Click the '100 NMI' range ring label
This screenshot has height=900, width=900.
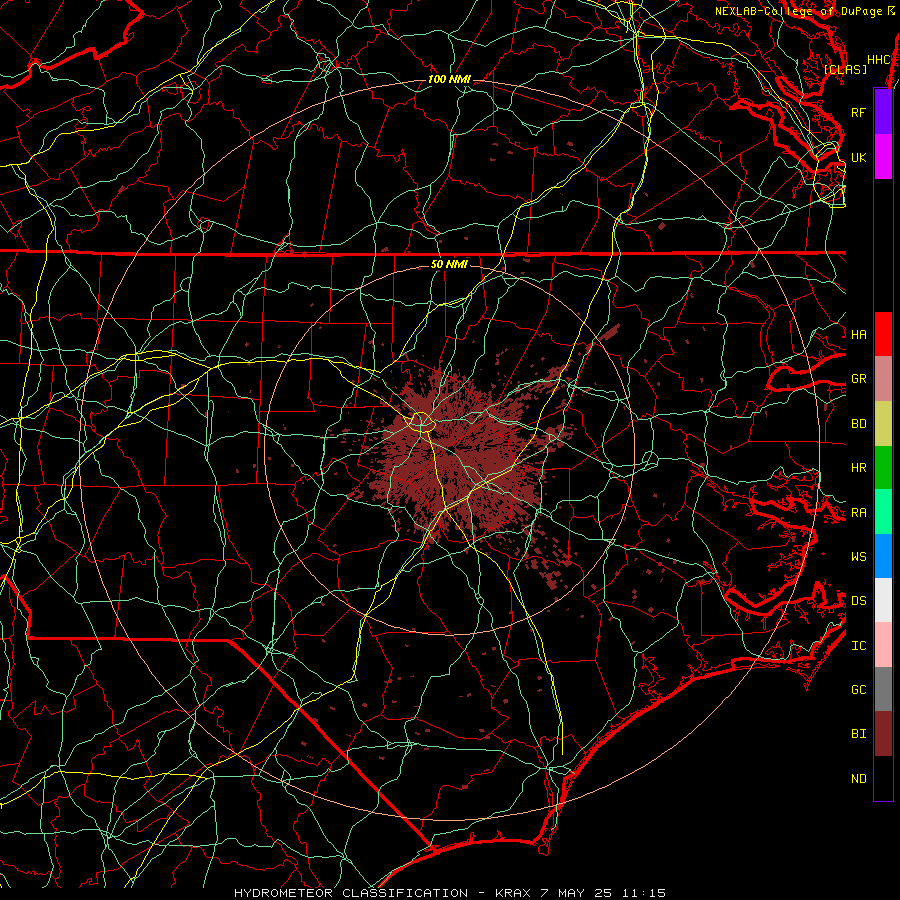[x=449, y=79]
